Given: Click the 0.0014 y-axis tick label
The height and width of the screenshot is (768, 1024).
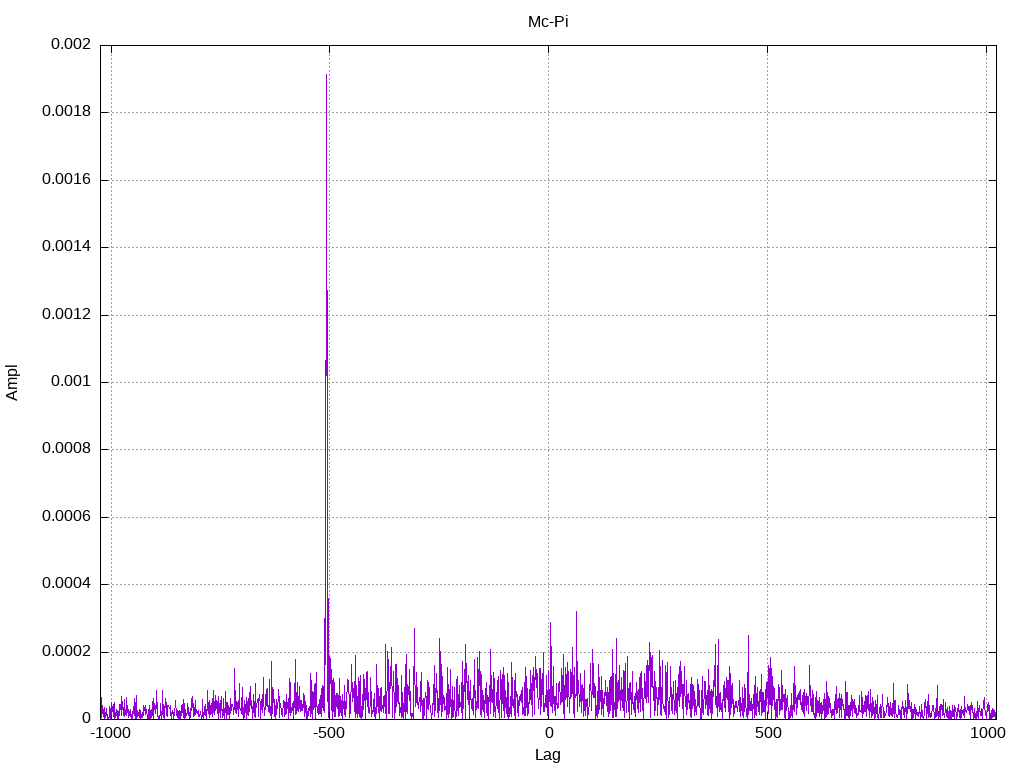Looking at the screenshot, I should (x=66, y=247).
